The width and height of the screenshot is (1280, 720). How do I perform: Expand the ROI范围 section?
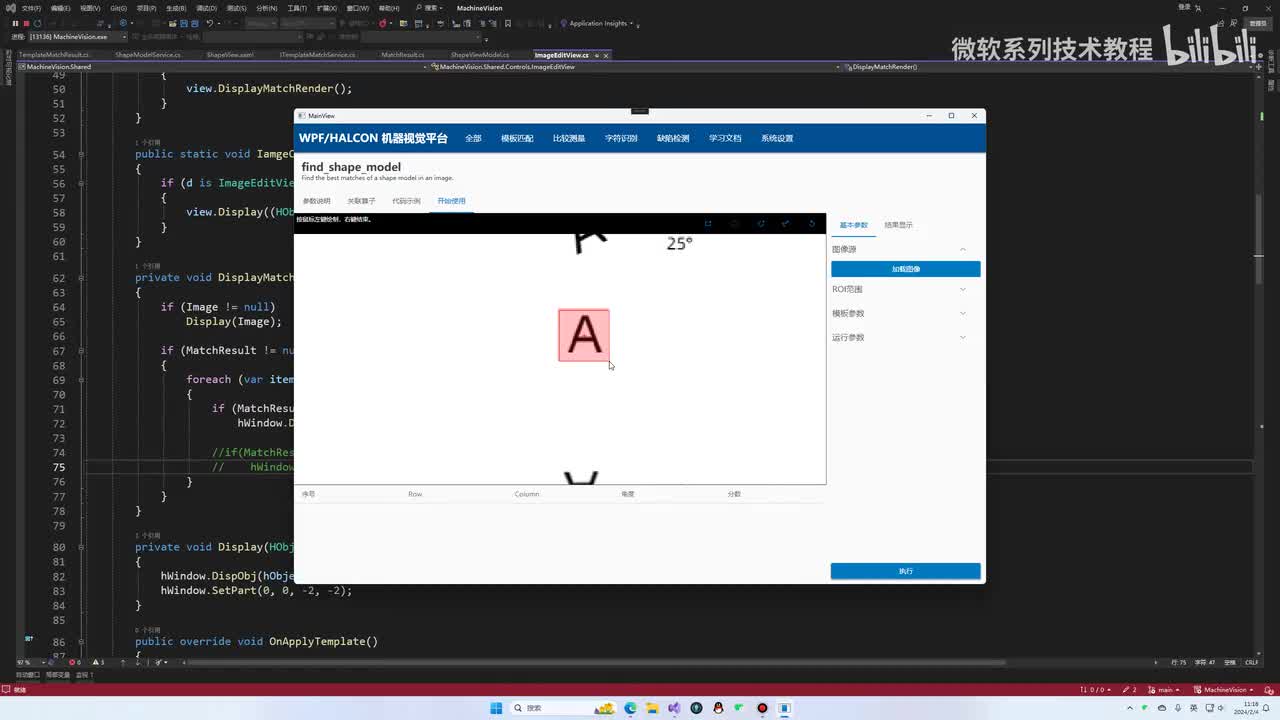(x=963, y=289)
